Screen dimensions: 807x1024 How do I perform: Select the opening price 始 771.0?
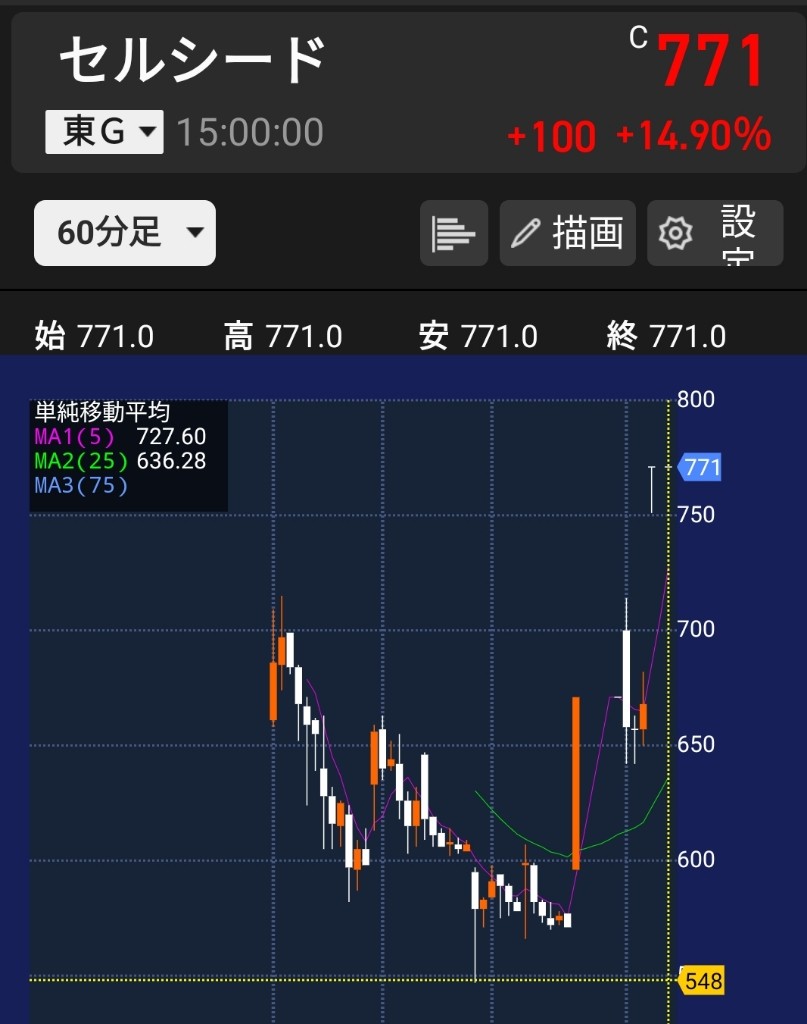(94, 336)
